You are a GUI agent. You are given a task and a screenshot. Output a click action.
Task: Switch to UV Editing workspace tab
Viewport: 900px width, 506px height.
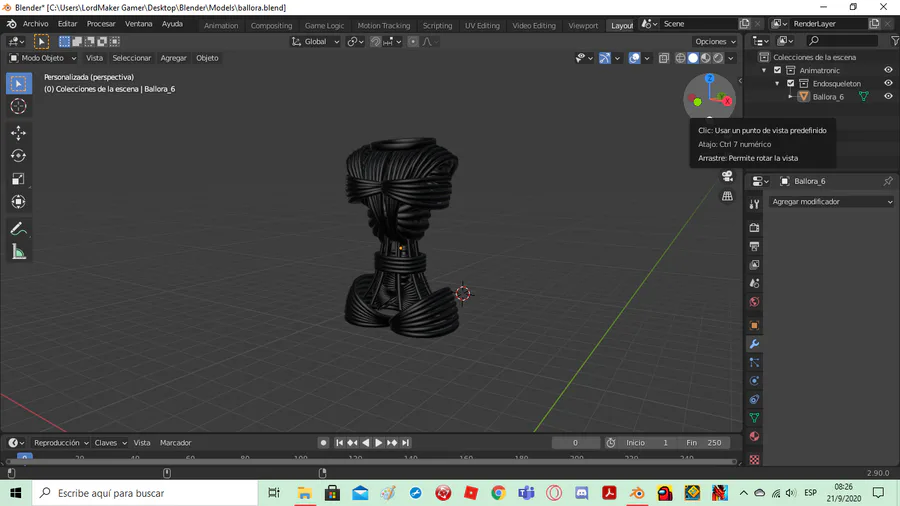coord(482,25)
